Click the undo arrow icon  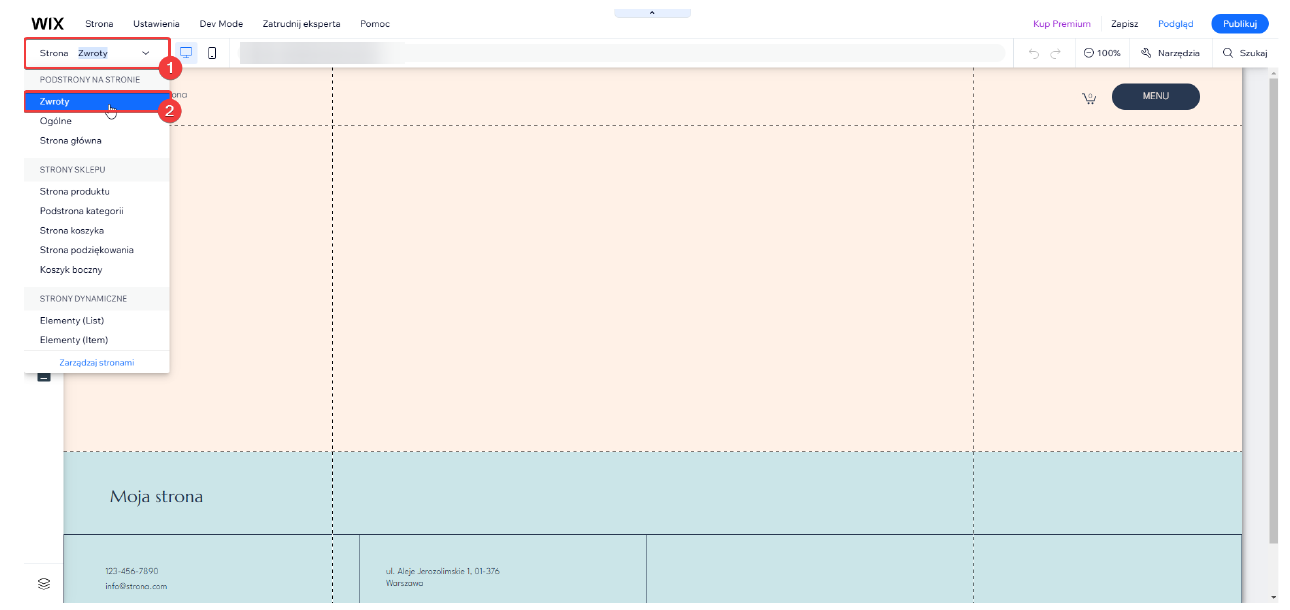[1034, 53]
